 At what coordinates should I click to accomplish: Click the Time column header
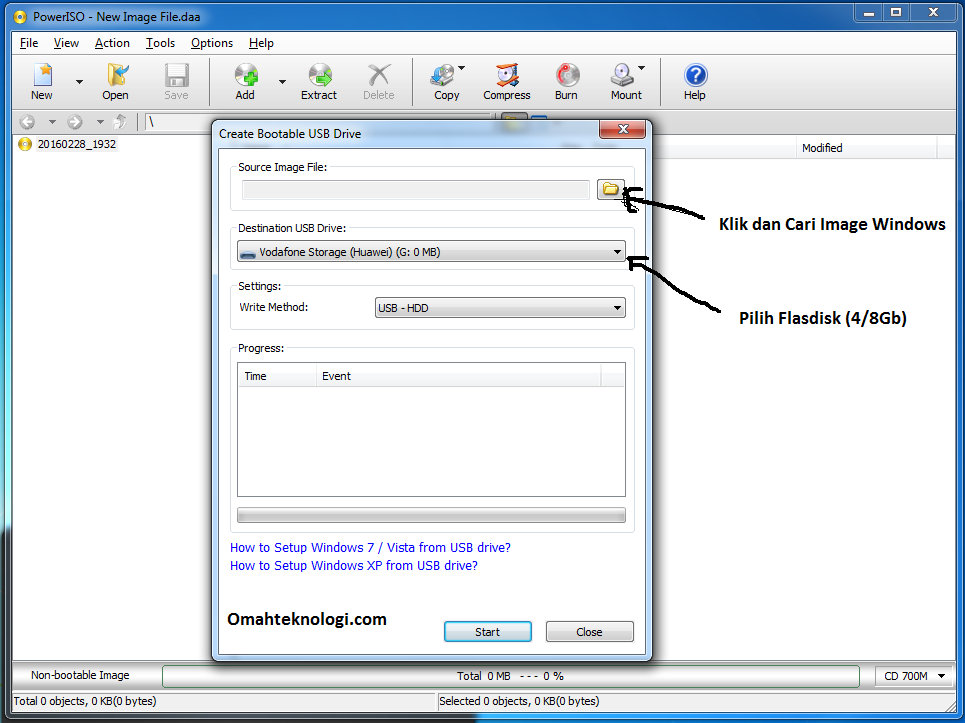tap(277, 376)
